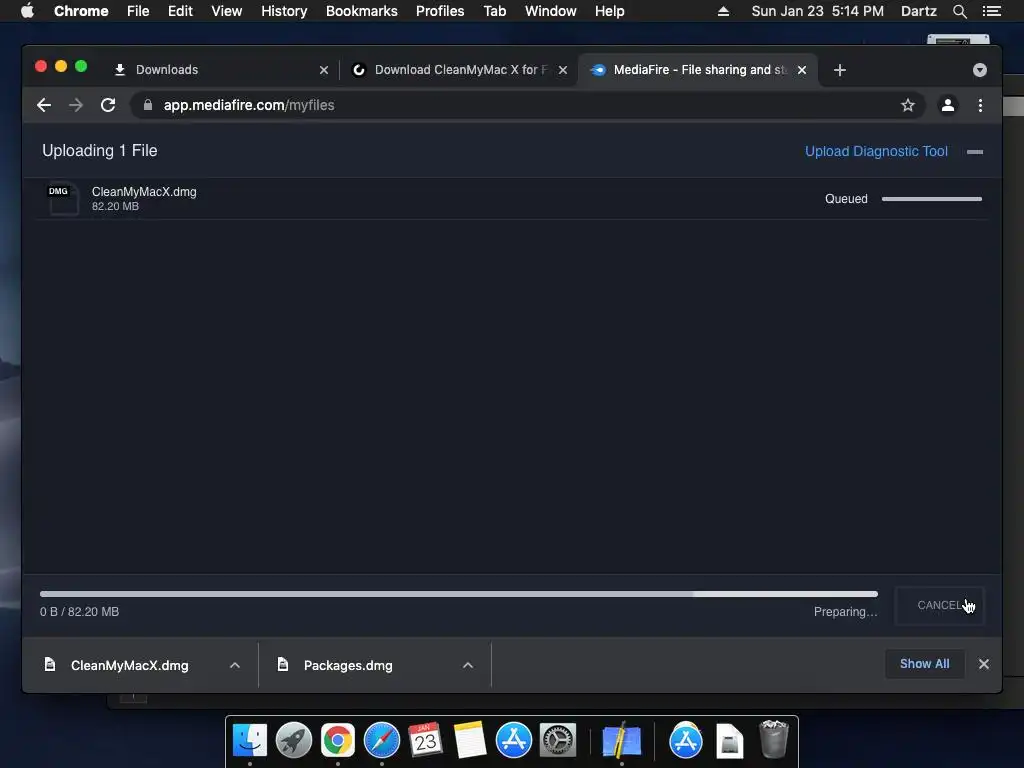1024x768 pixels.
Task: Open the Apple menu
Action: (x=27, y=11)
